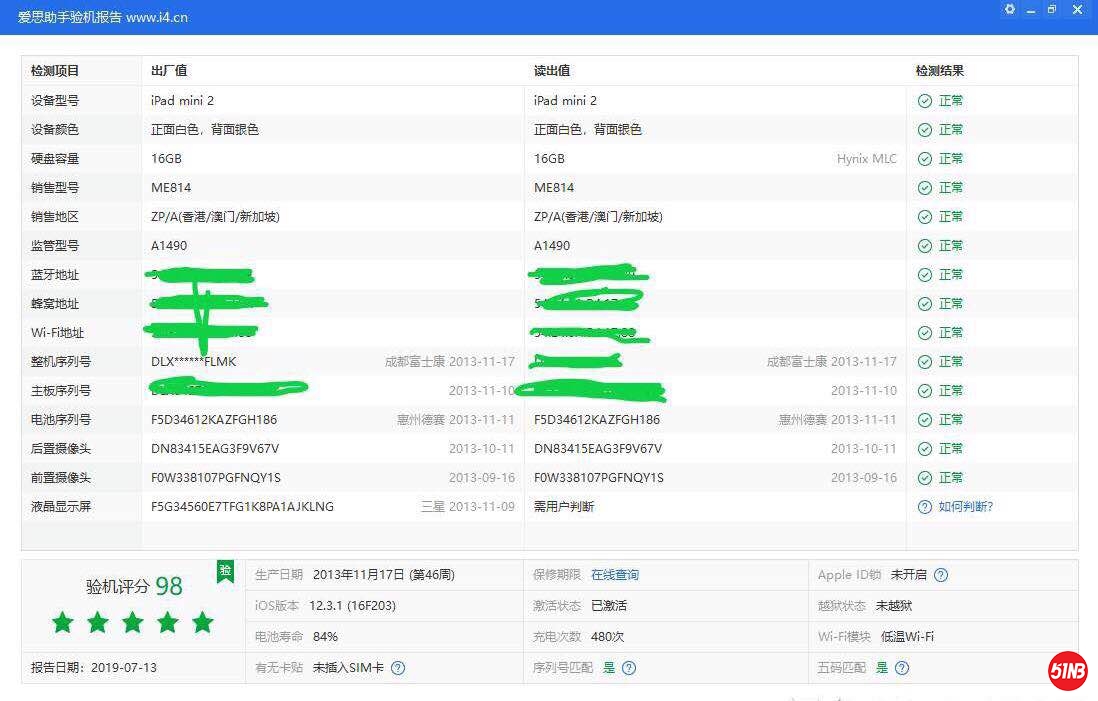
Task: Open 在线查询 warranty lookup link
Action: pos(614,575)
